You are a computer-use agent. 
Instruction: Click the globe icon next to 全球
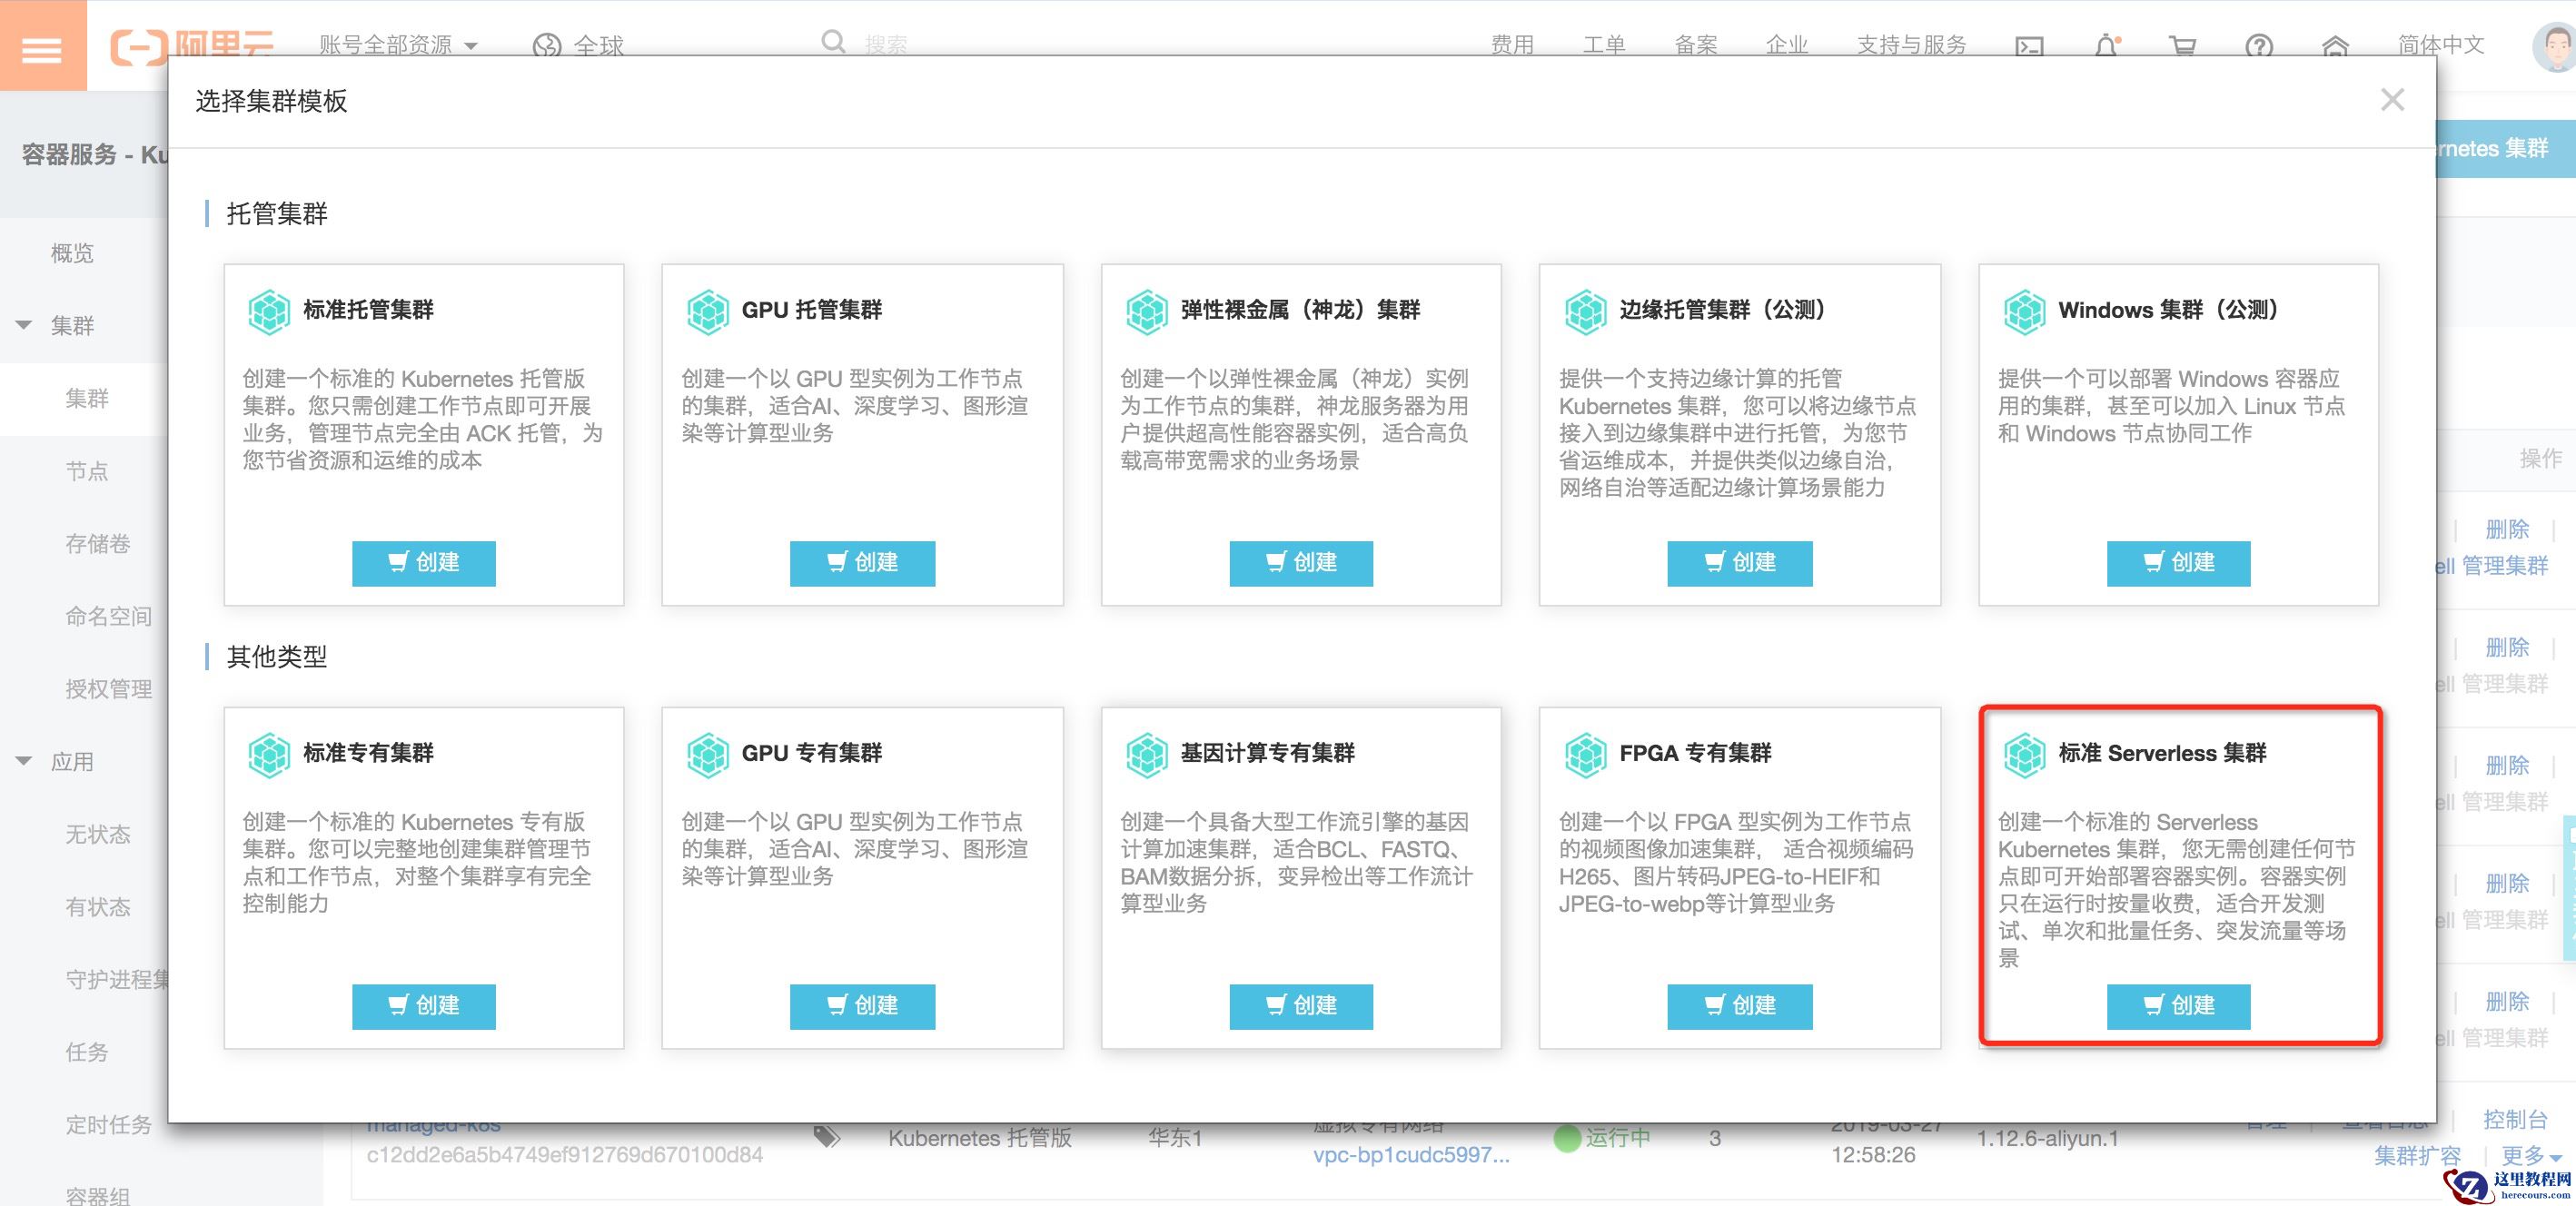point(547,46)
